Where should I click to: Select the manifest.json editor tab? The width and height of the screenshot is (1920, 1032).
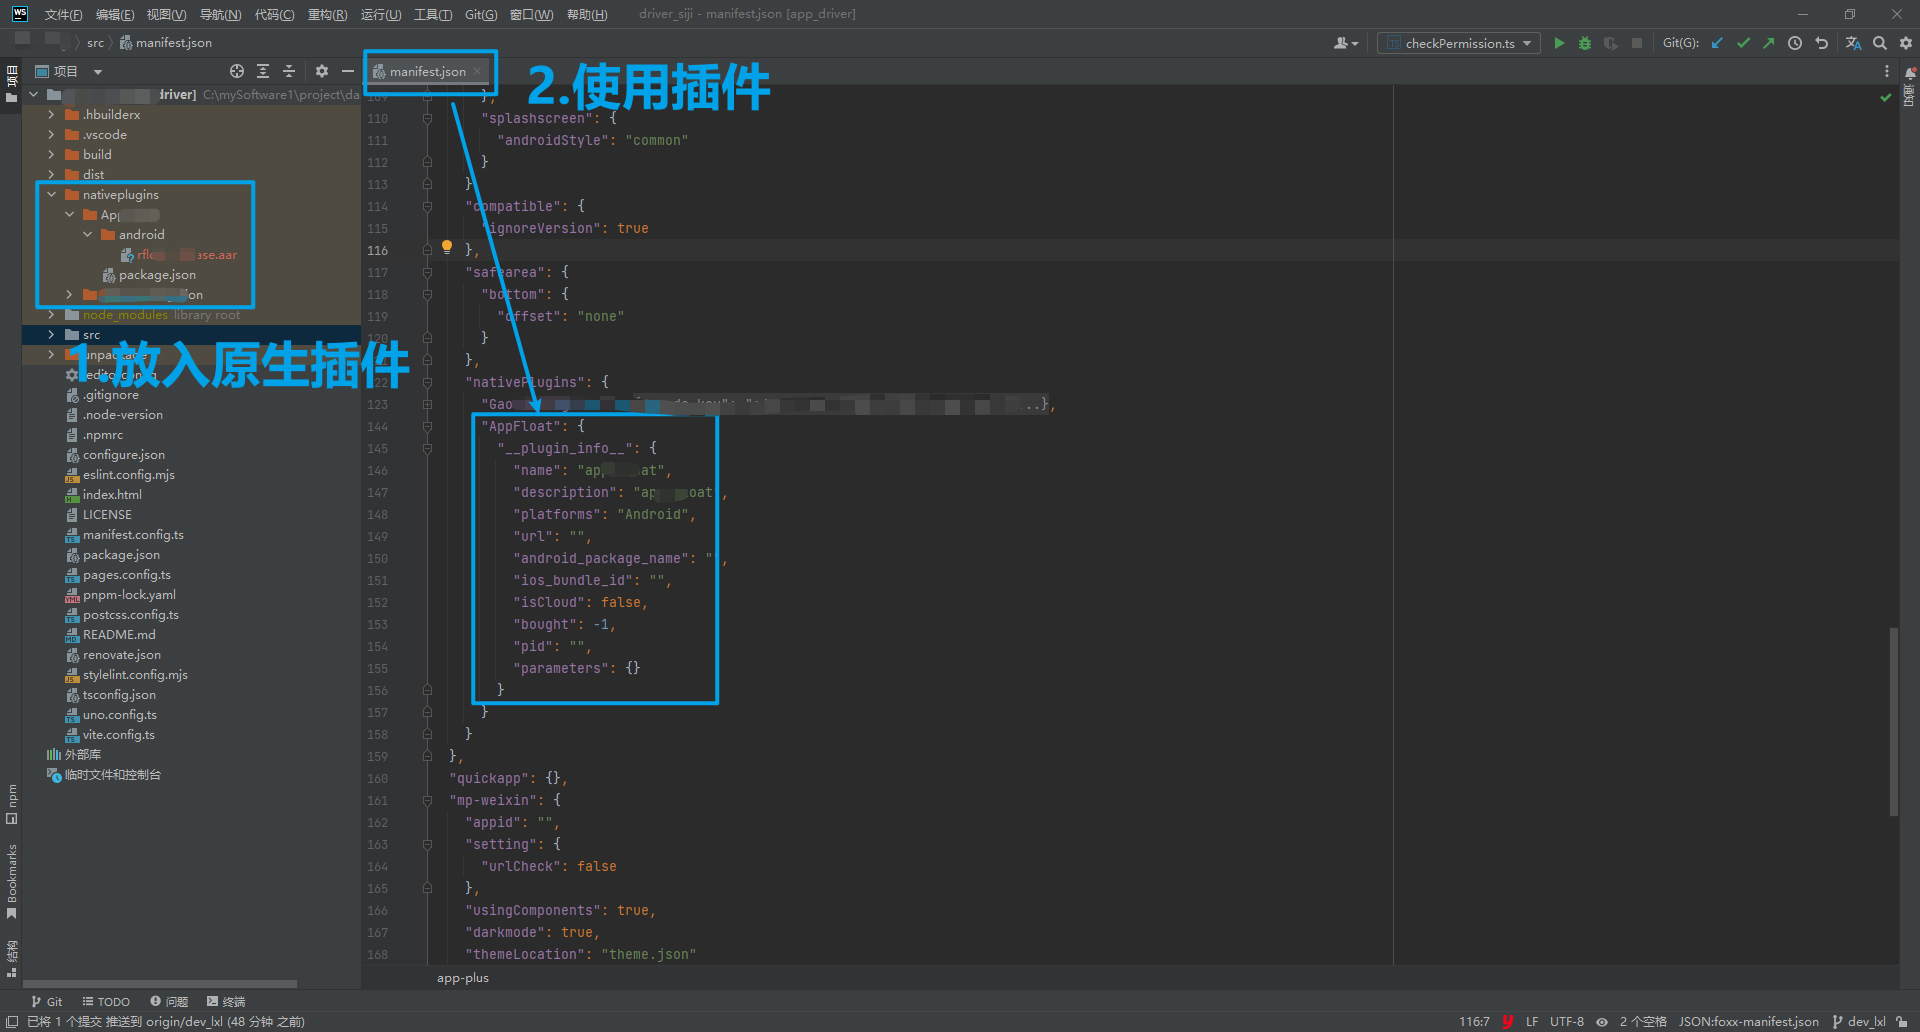(x=427, y=71)
